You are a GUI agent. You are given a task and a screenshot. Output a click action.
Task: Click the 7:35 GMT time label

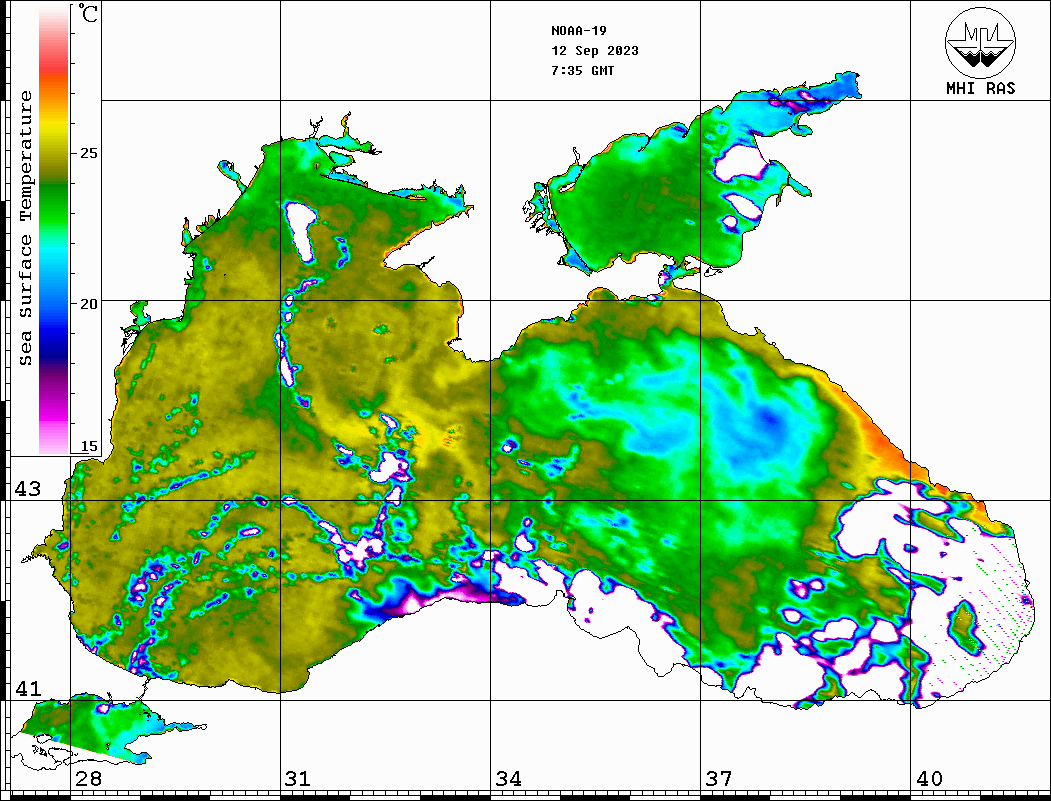click(582, 71)
